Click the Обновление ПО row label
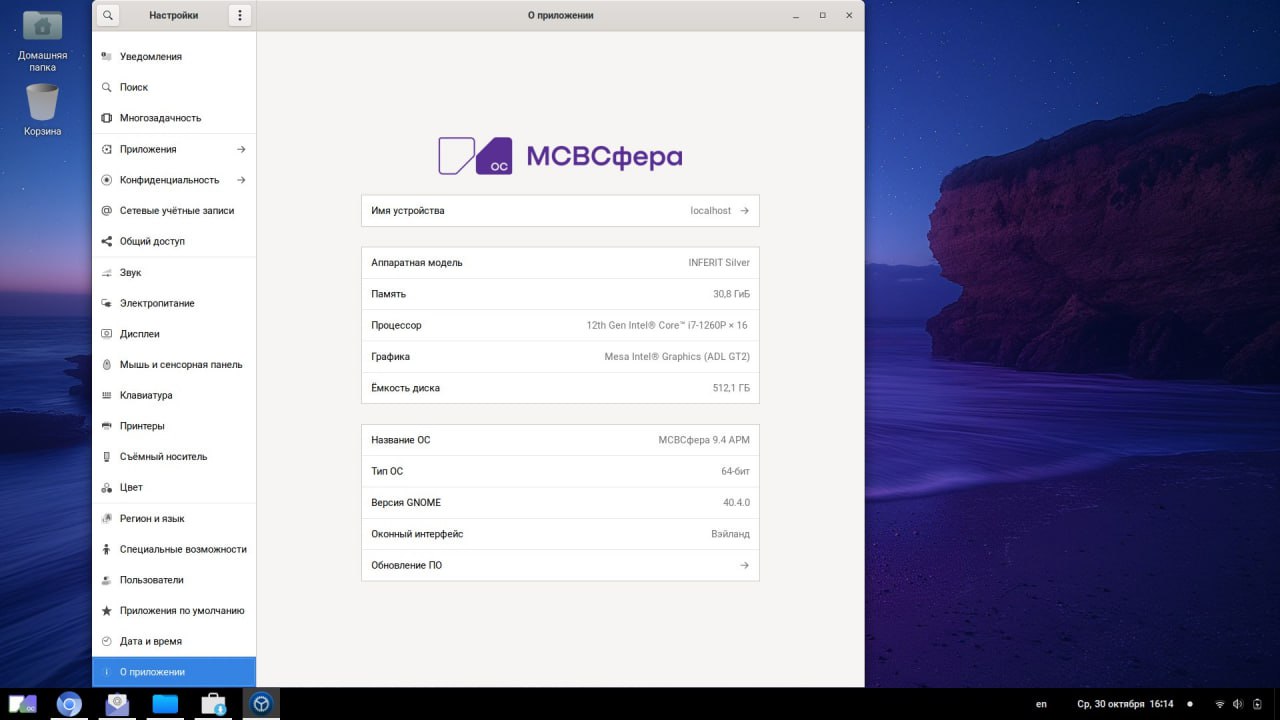Viewport: 1280px width, 720px height. [406, 565]
